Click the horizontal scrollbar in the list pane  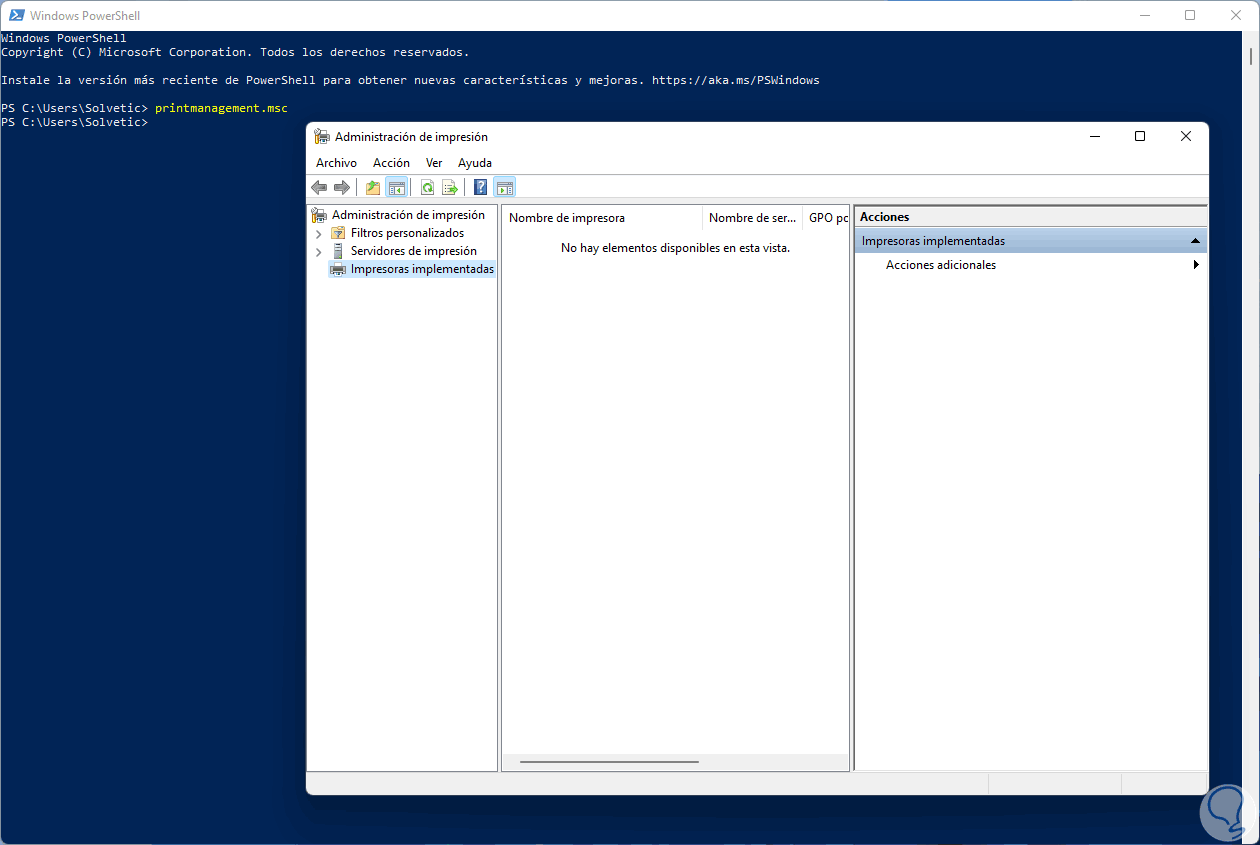coord(609,762)
